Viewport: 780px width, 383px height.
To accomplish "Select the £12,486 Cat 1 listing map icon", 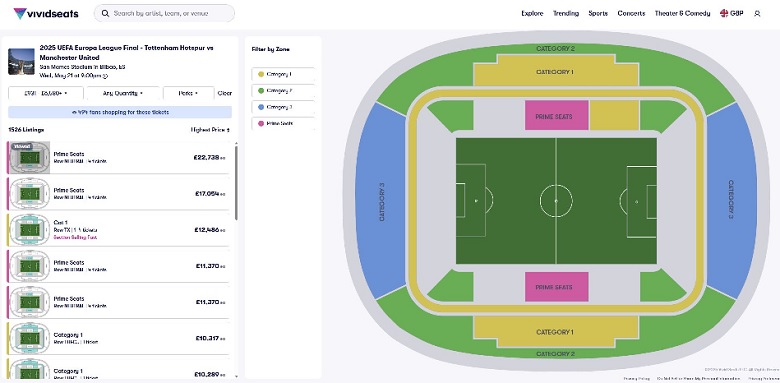I will (30, 230).
